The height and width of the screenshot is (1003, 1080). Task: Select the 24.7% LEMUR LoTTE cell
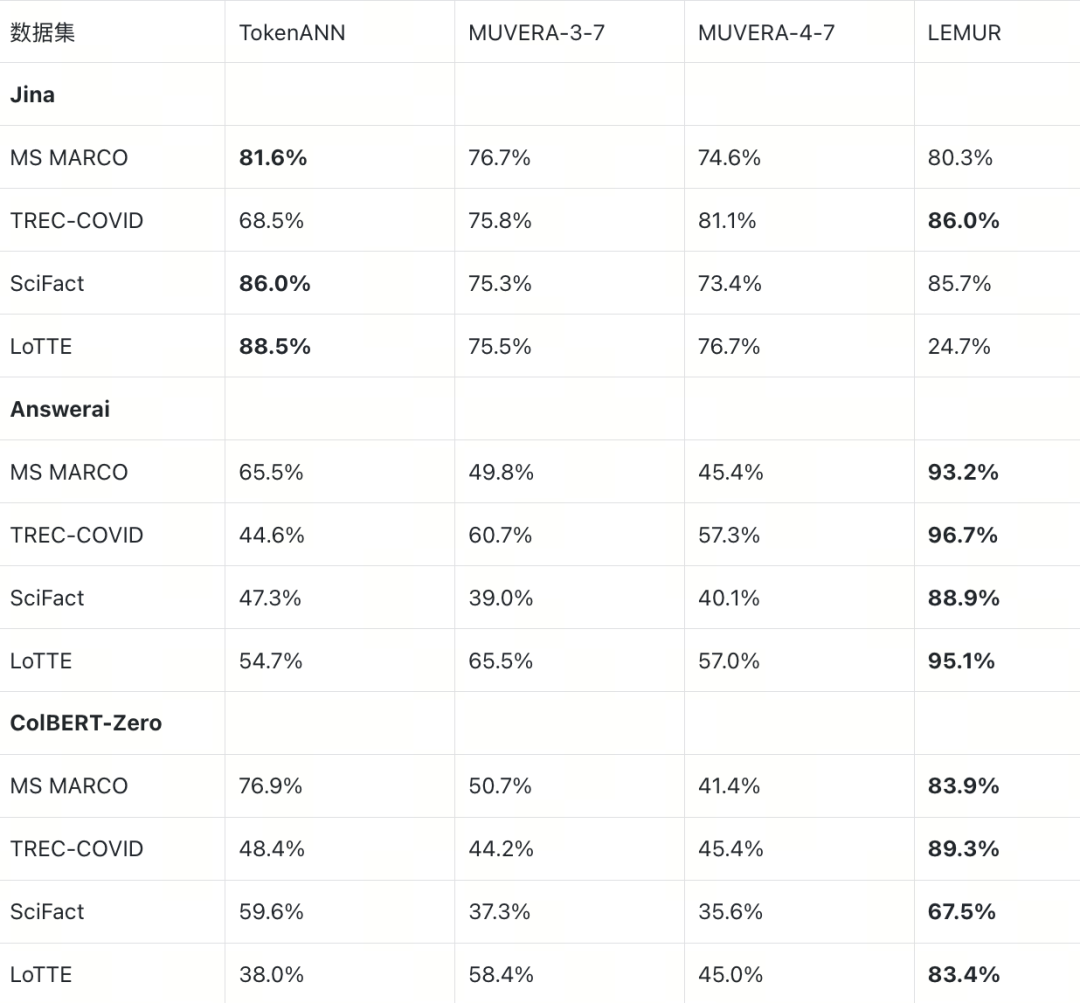point(959,347)
